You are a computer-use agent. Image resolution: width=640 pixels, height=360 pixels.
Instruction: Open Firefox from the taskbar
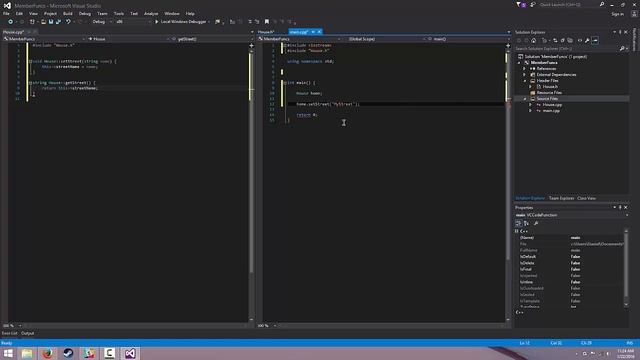point(48,353)
